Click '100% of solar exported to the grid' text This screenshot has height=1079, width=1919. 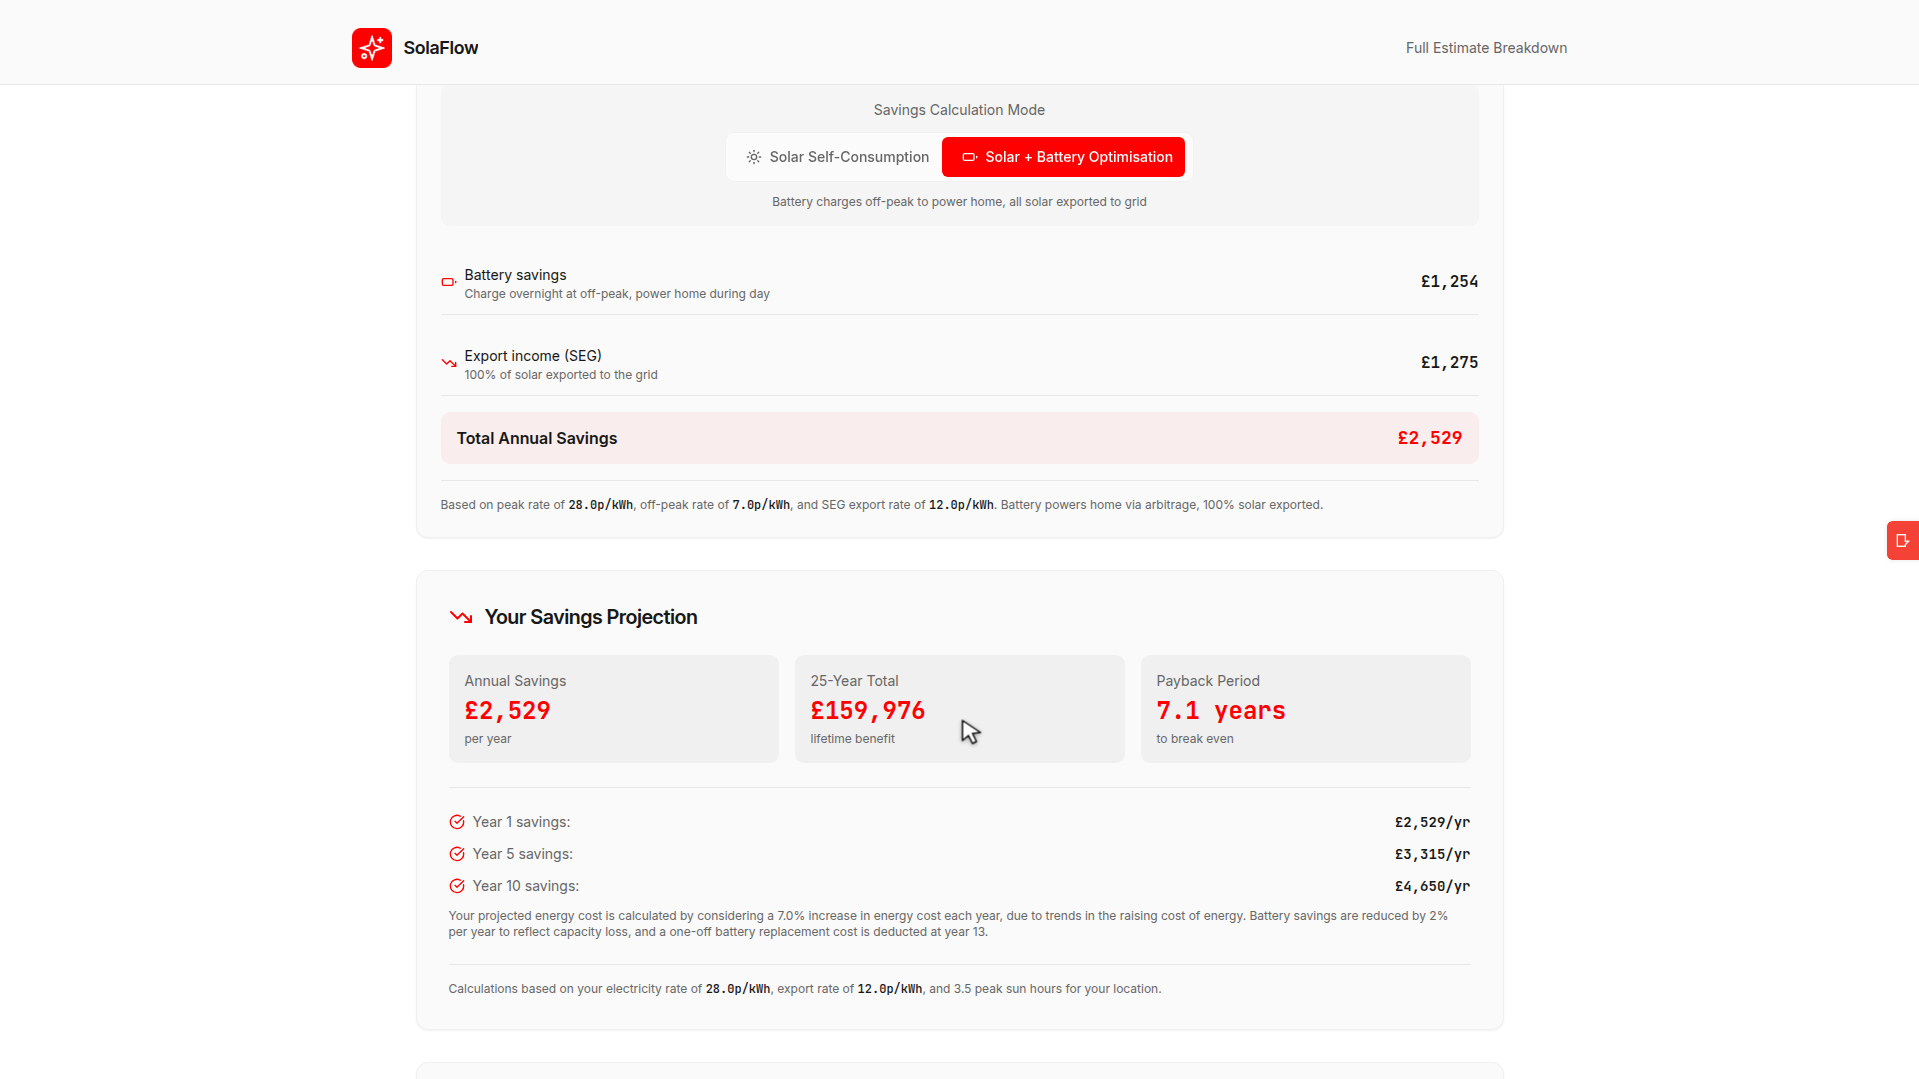pyautogui.click(x=561, y=375)
